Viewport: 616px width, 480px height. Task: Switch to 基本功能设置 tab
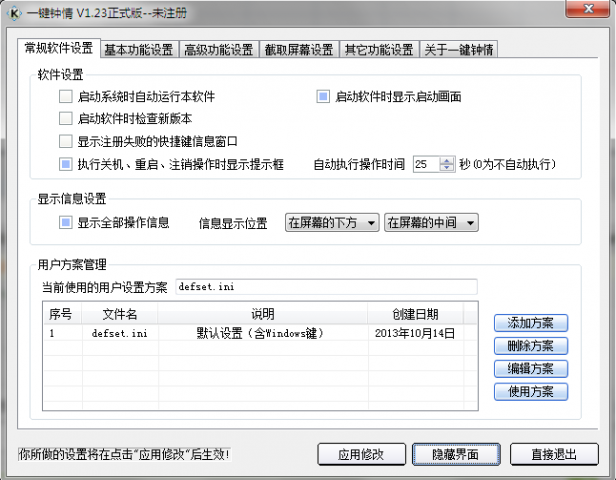(x=139, y=50)
